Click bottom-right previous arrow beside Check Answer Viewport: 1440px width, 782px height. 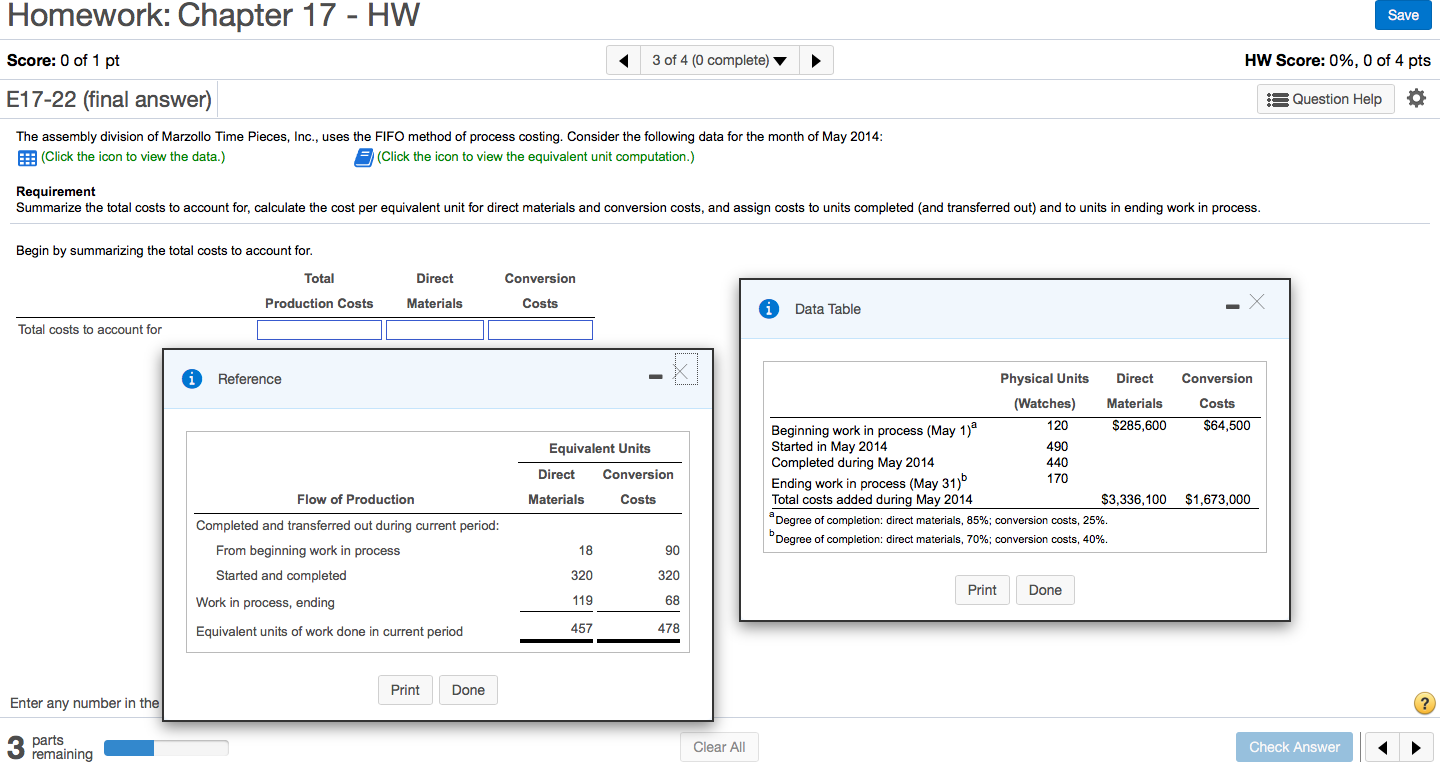click(1382, 747)
